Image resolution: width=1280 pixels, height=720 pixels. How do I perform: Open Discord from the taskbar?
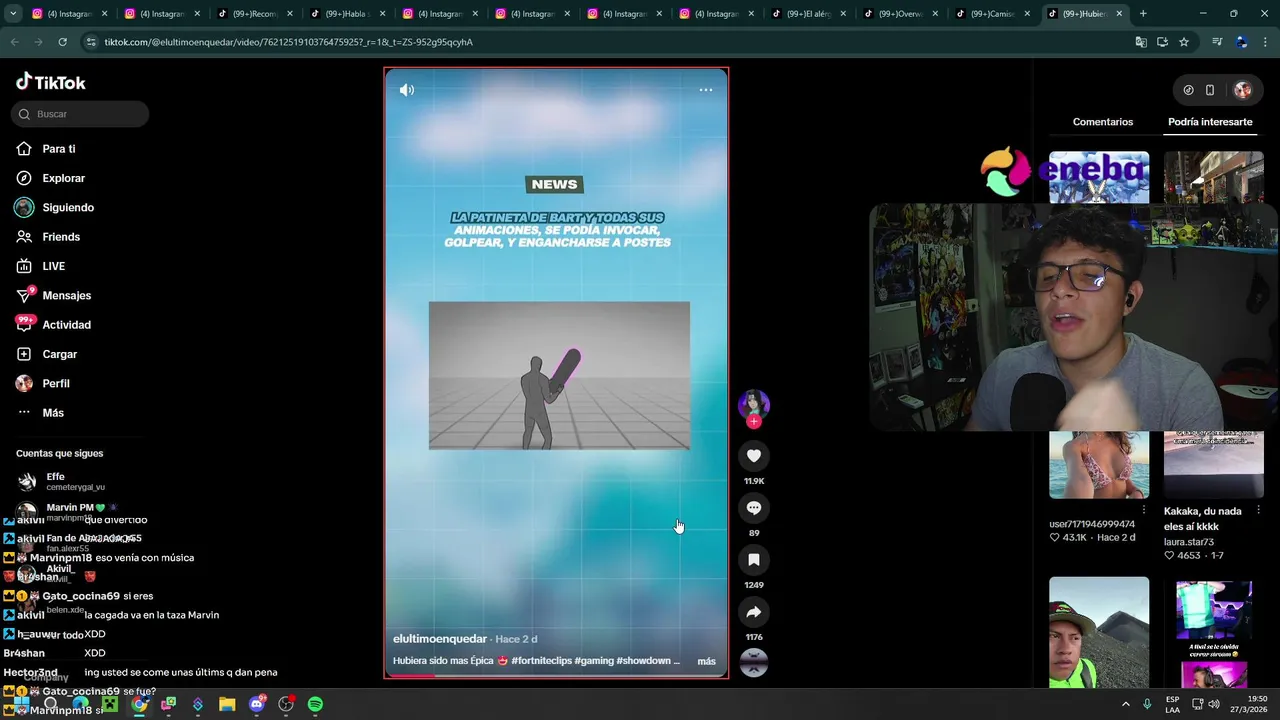click(x=257, y=705)
